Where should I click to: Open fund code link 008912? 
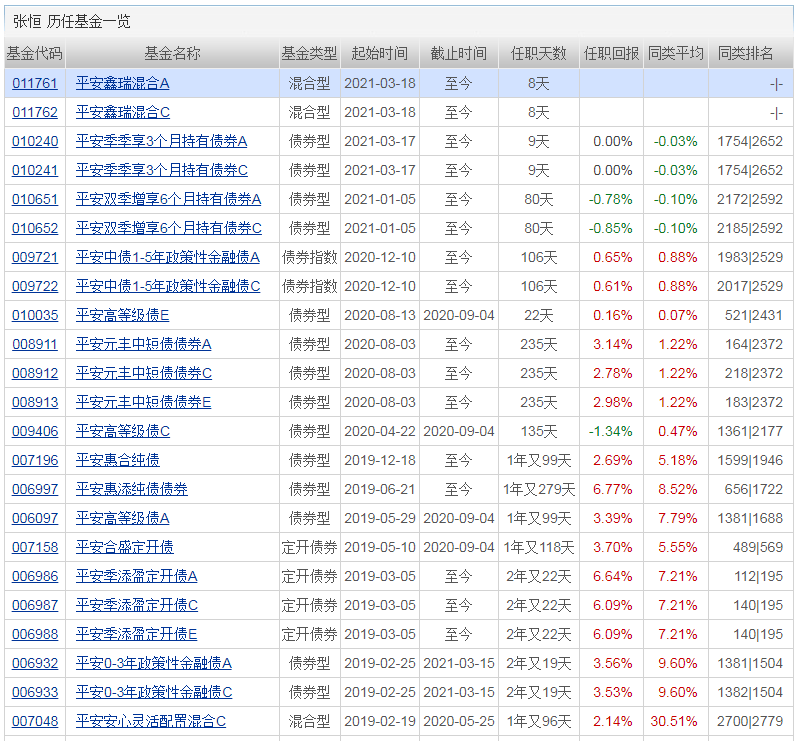(35, 374)
